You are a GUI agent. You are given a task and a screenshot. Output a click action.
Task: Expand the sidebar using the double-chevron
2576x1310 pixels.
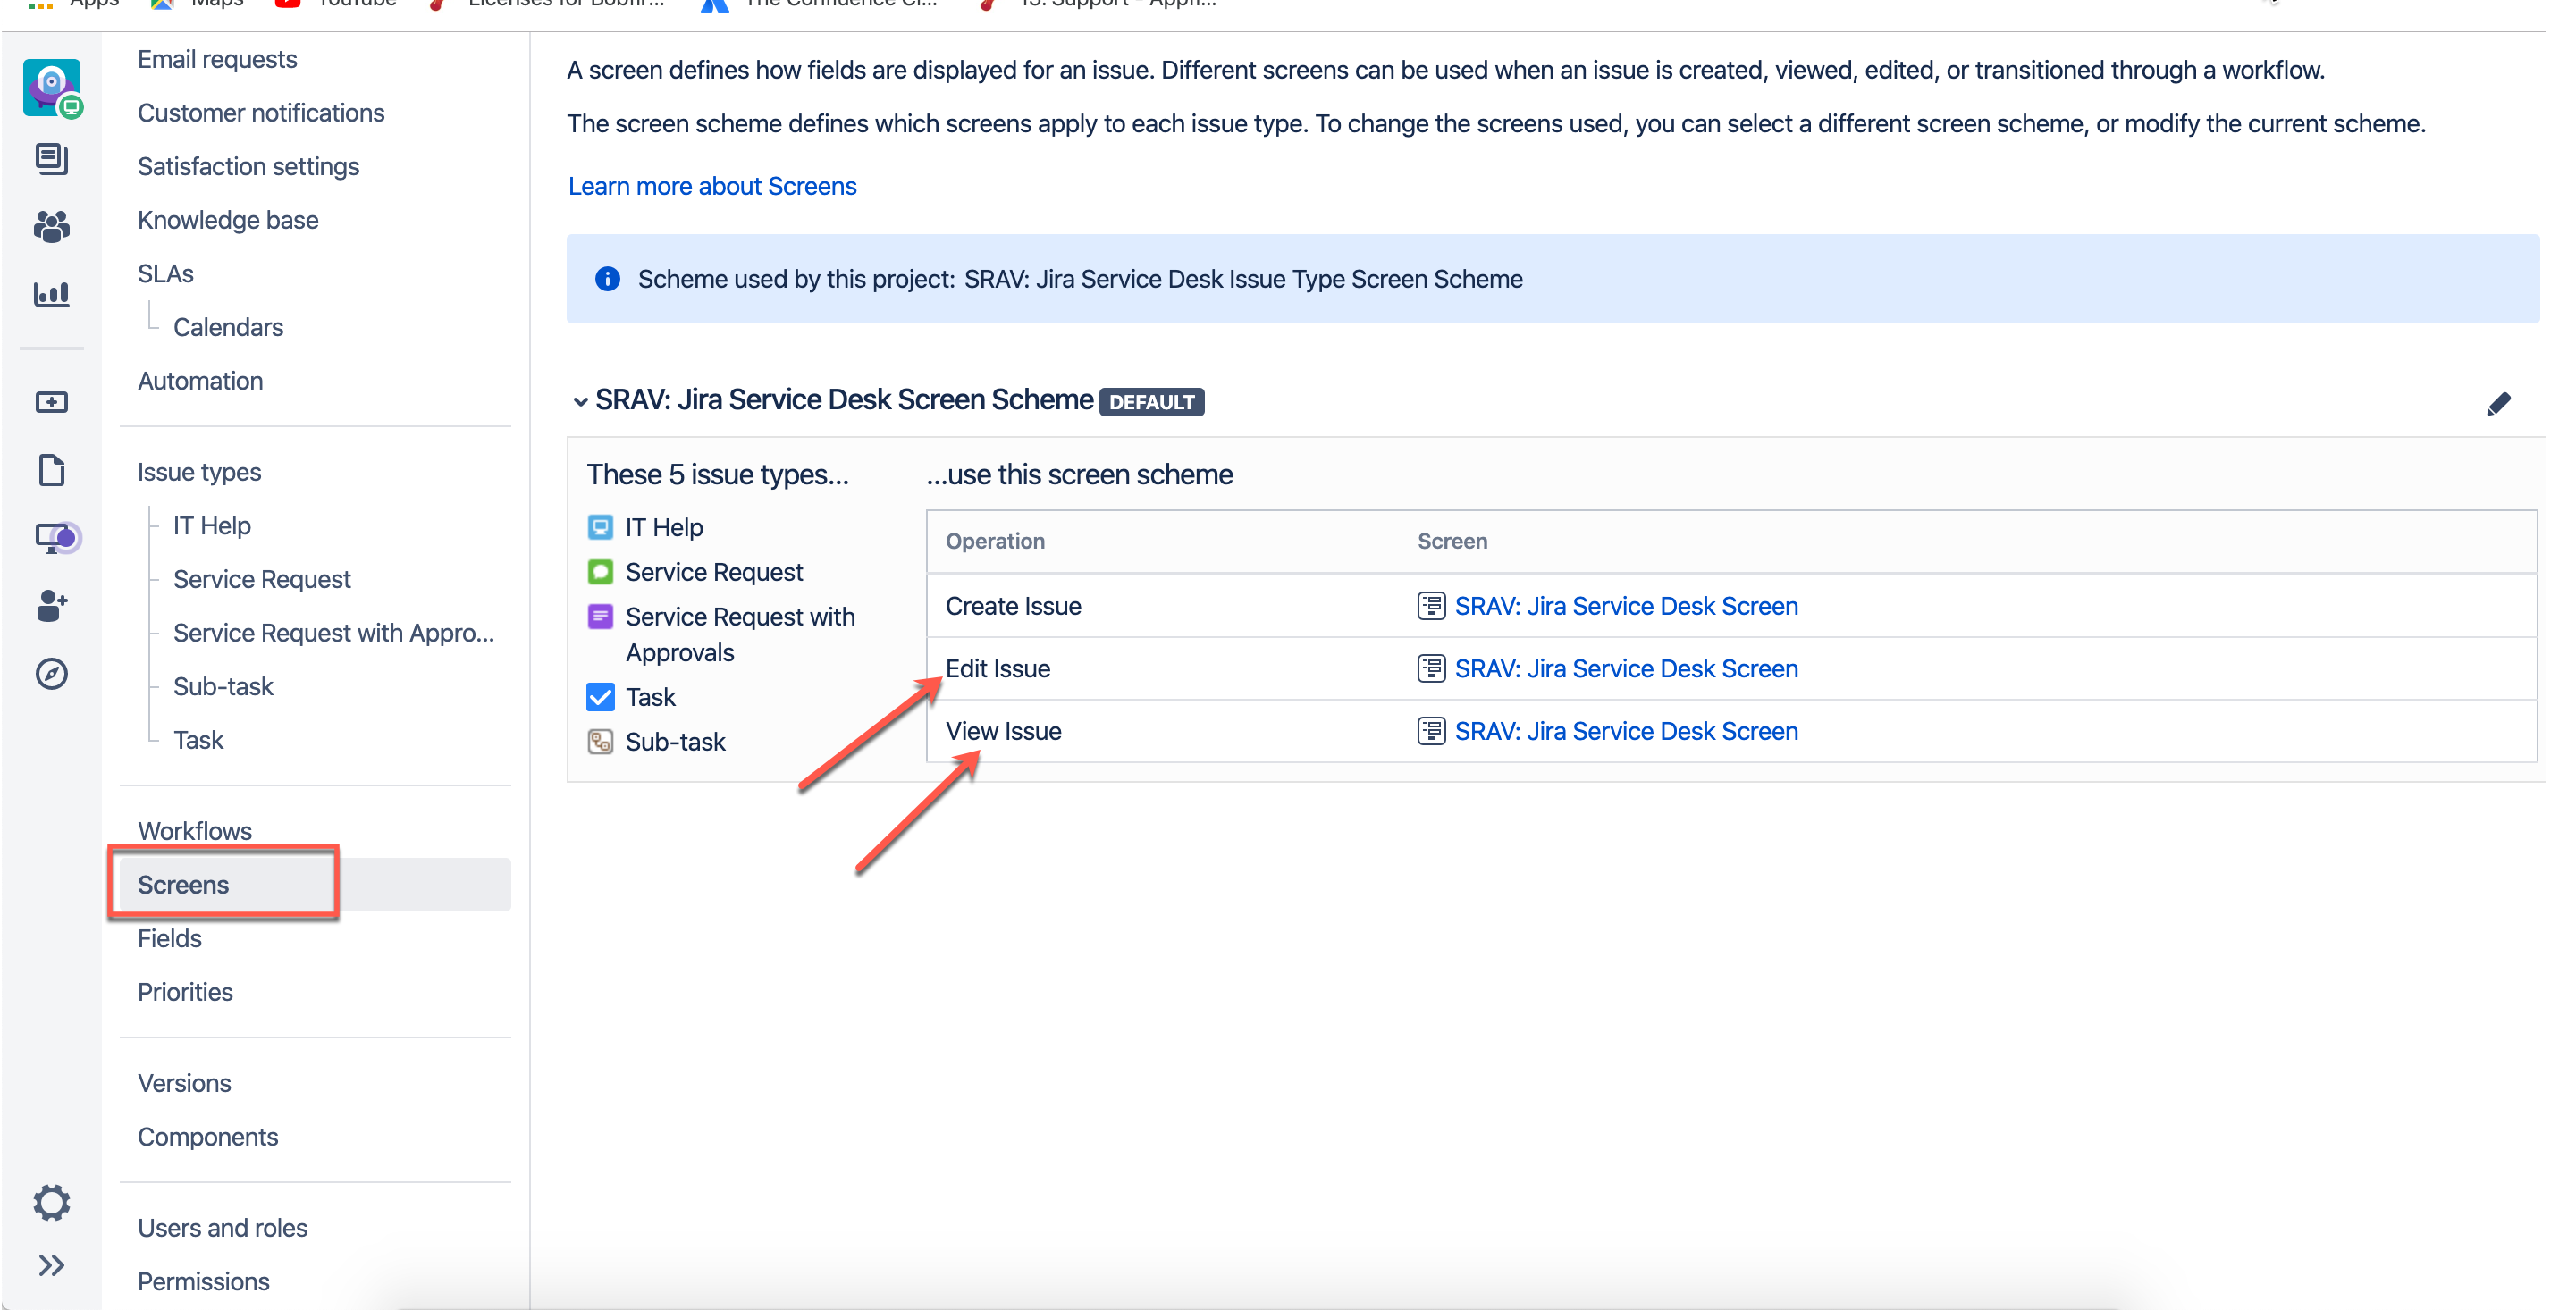point(52,1264)
